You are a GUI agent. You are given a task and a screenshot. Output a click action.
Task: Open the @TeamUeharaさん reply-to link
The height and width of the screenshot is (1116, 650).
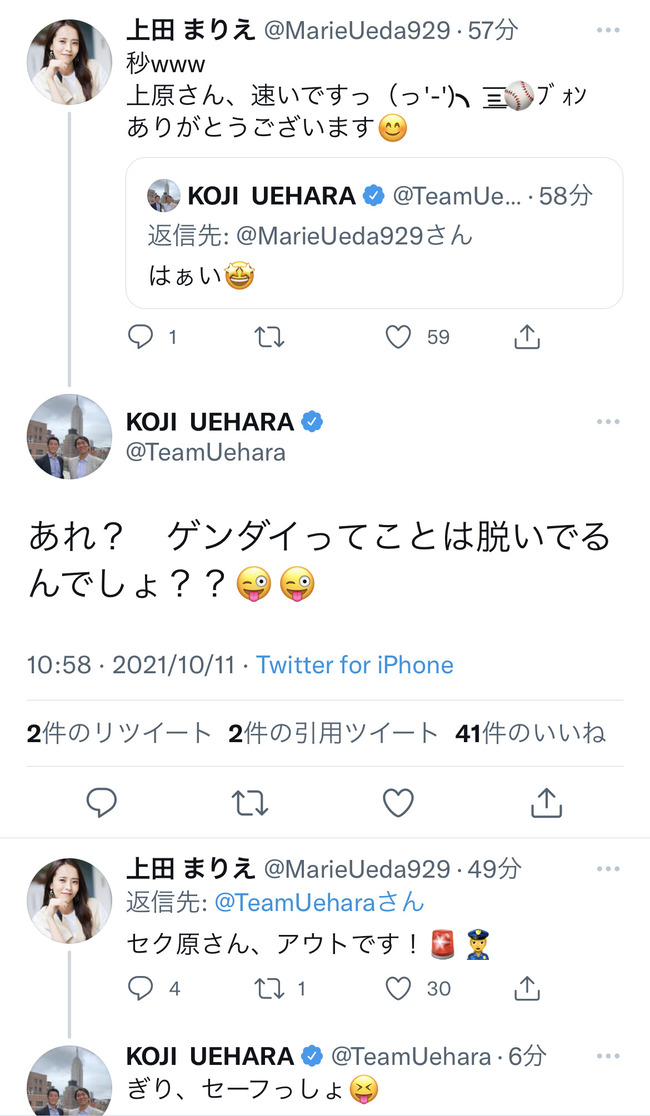tap(319, 902)
